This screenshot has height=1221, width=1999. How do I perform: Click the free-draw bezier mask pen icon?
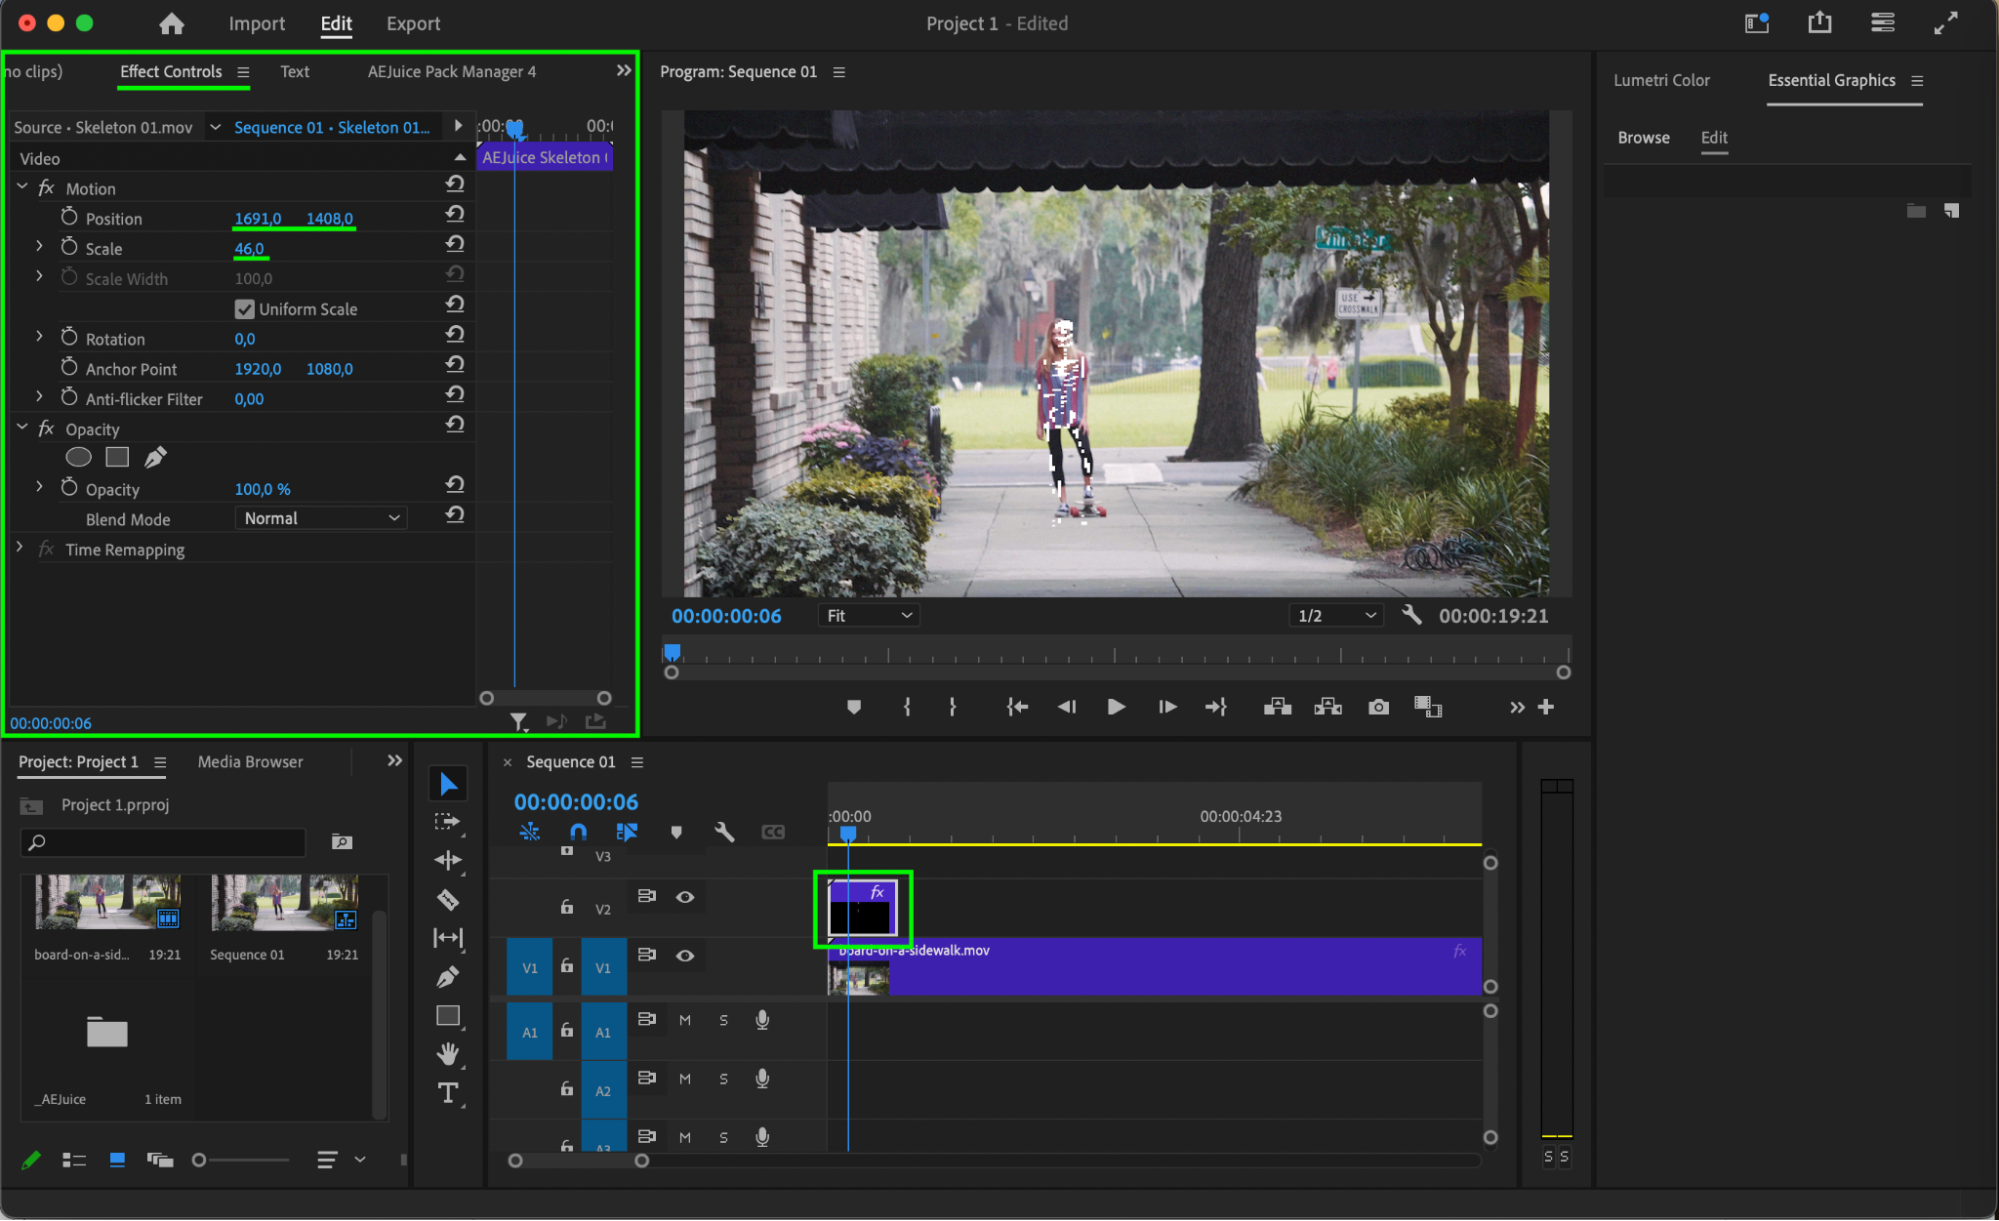tap(155, 458)
